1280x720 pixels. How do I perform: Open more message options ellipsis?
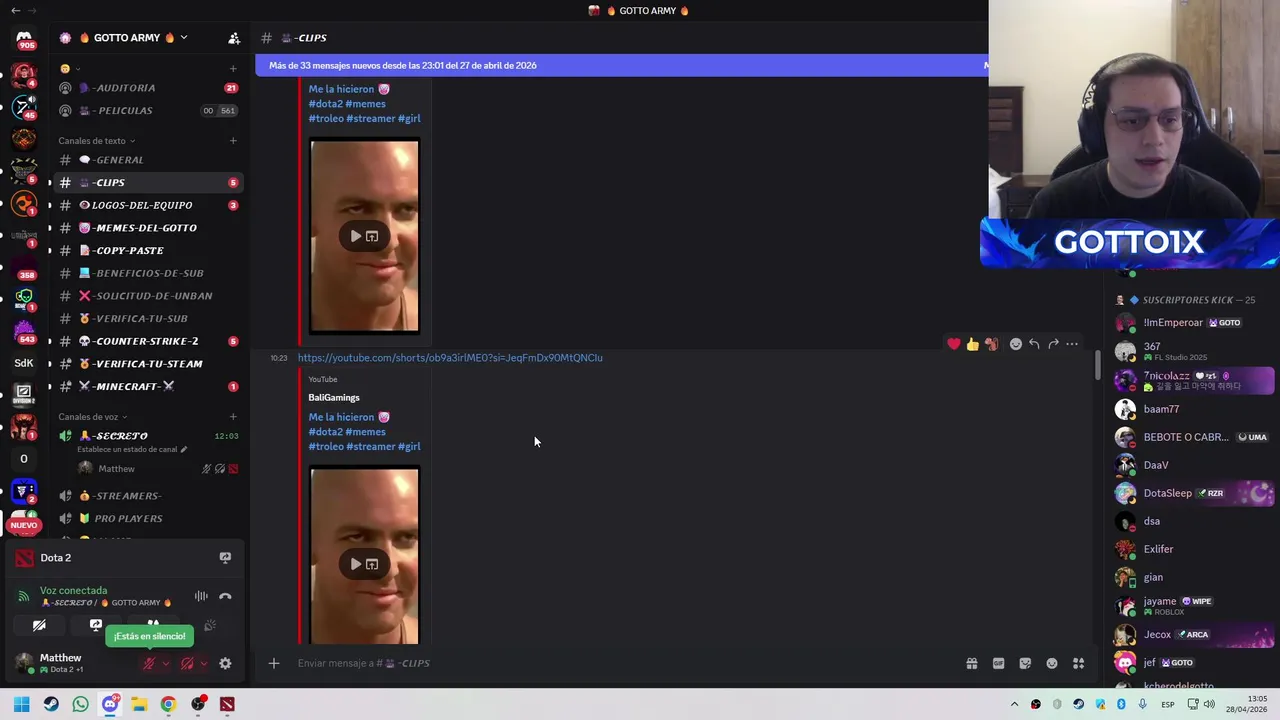(x=1072, y=344)
